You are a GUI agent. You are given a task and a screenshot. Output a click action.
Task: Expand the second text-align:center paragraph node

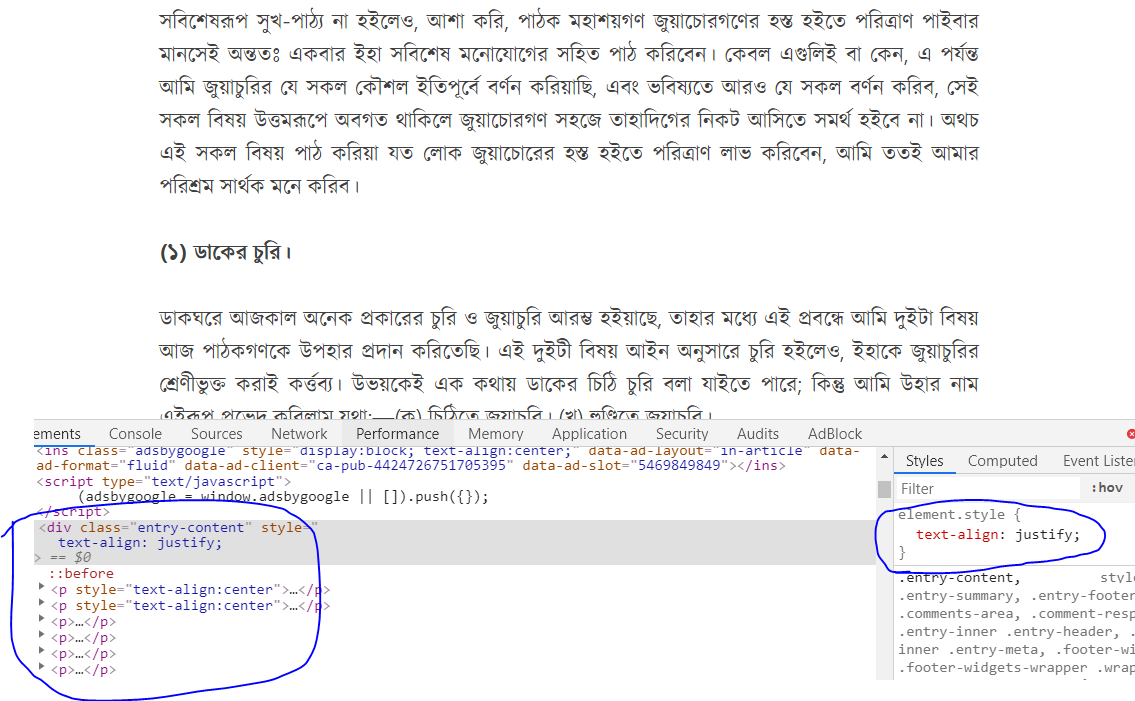41,605
